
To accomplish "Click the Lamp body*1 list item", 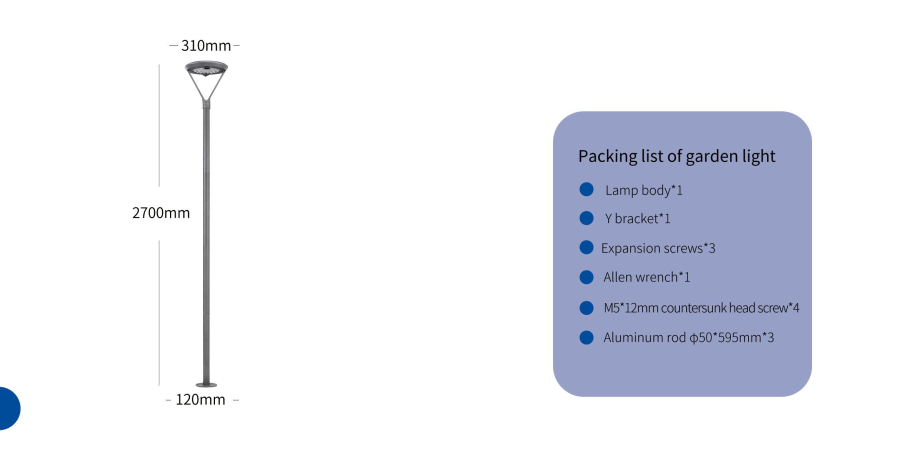I will (x=644, y=190).
